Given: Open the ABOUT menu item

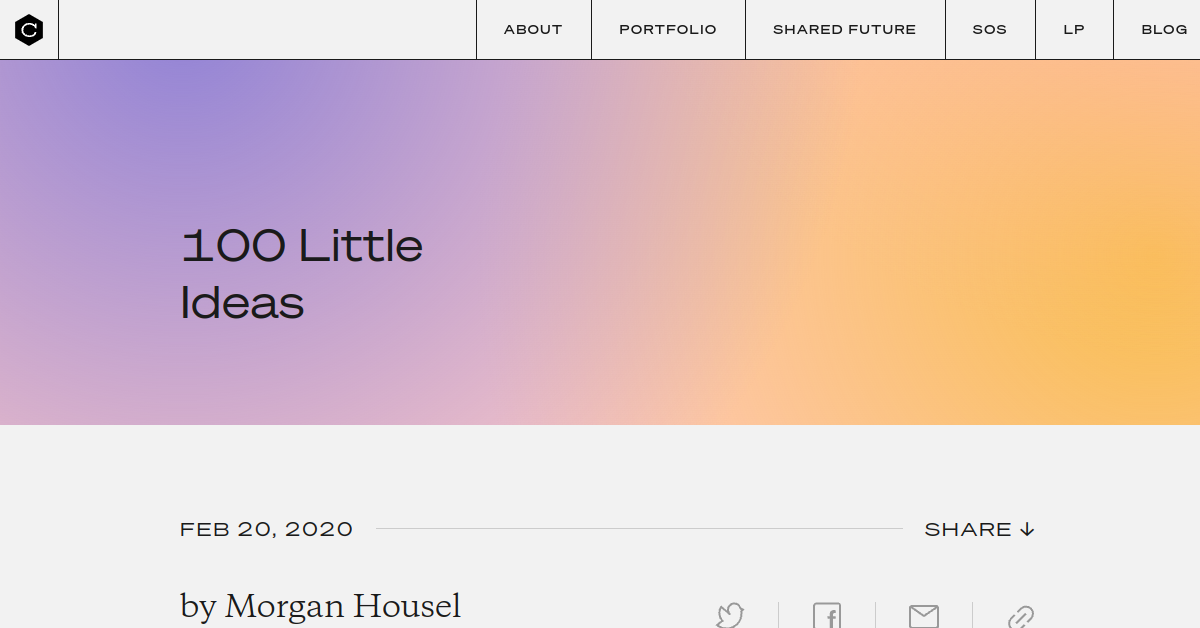Looking at the screenshot, I should pyautogui.click(x=533, y=30).
